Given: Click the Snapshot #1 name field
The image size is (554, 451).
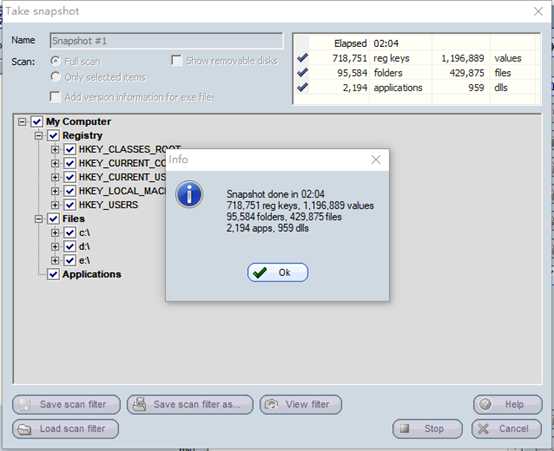Looking at the screenshot, I should [x=166, y=41].
